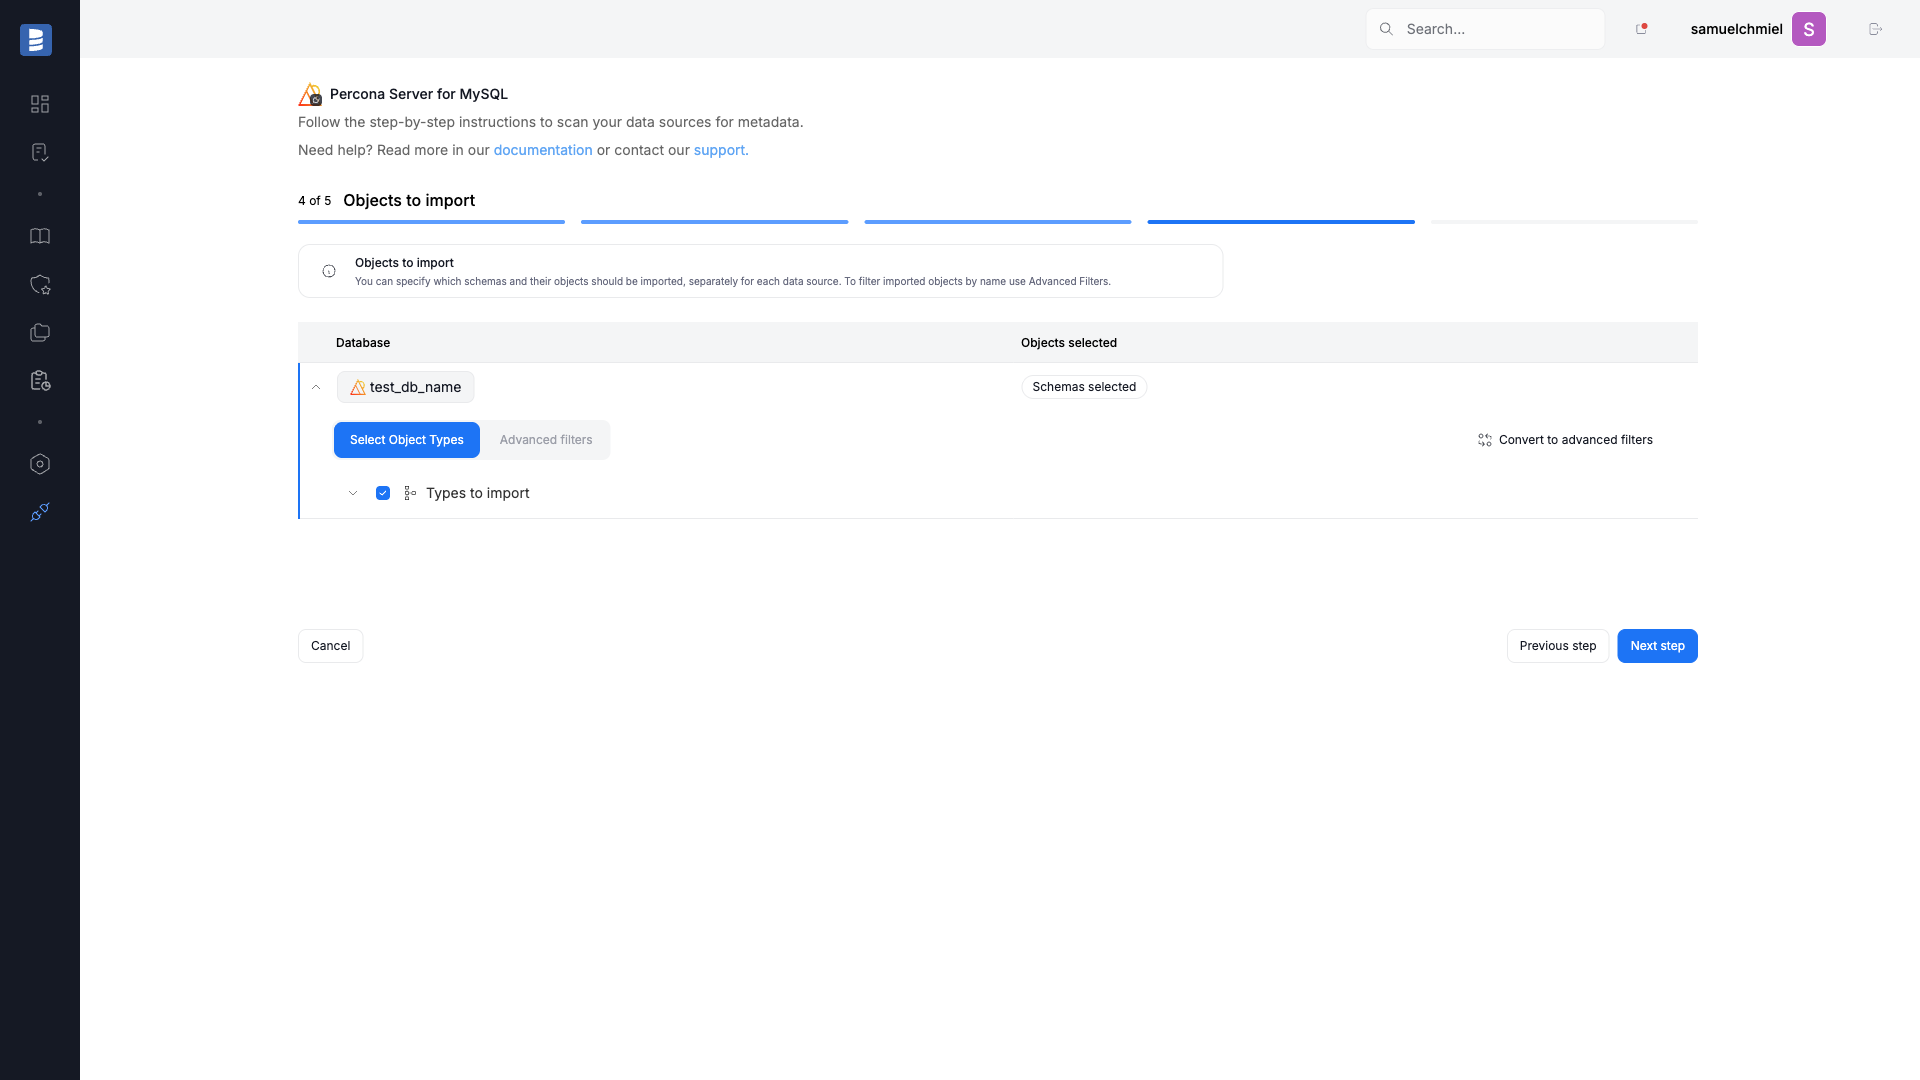1920x1080 pixels.
Task: Open the dashboard grid icon in sidebar
Action: pos(40,104)
